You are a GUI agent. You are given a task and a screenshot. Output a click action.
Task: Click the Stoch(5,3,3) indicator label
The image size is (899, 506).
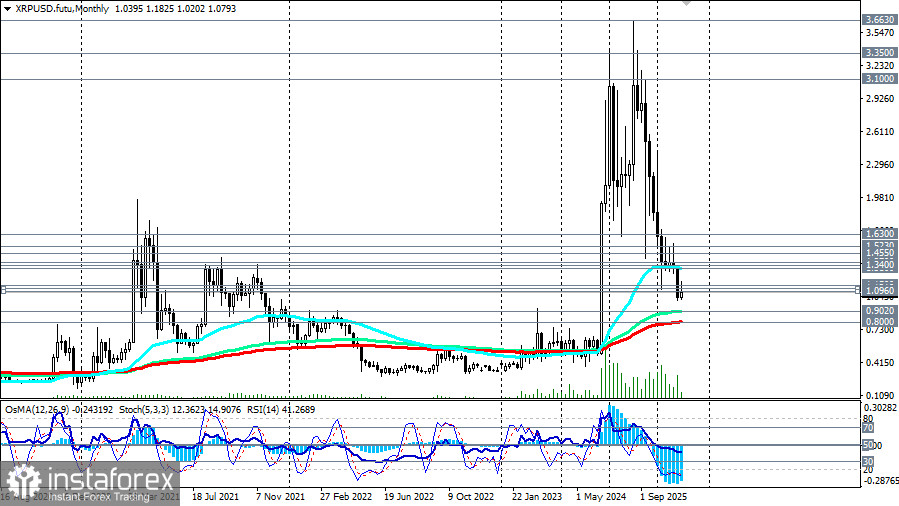tap(144, 410)
